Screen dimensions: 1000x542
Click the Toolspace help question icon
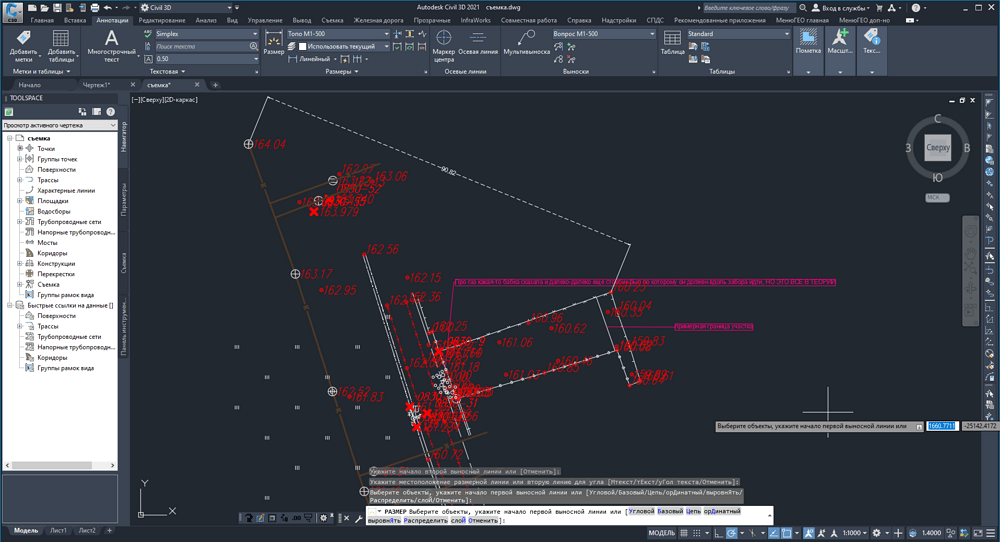pyautogui.click(x=110, y=112)
